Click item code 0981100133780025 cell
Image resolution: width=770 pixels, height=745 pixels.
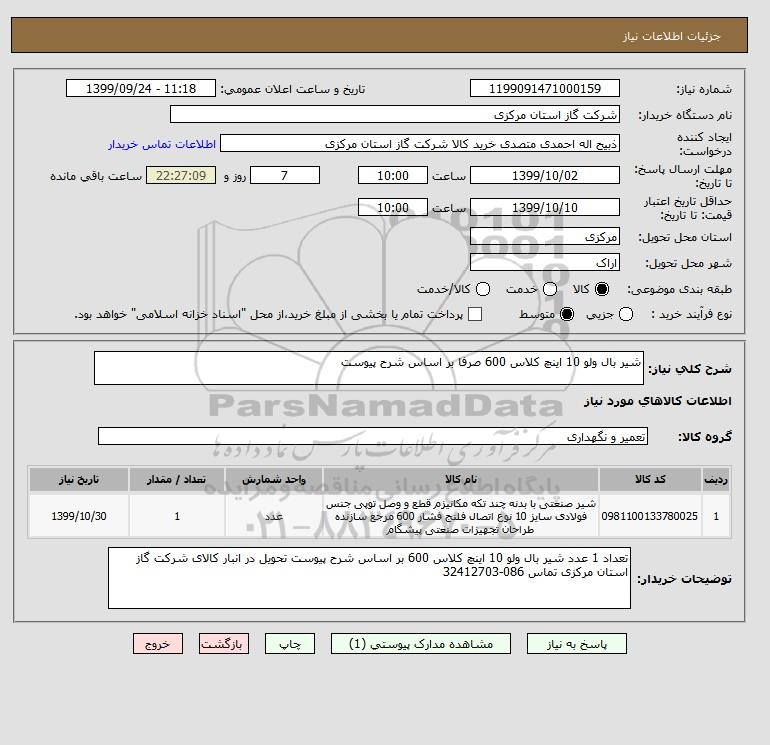[x=650, y=516]
